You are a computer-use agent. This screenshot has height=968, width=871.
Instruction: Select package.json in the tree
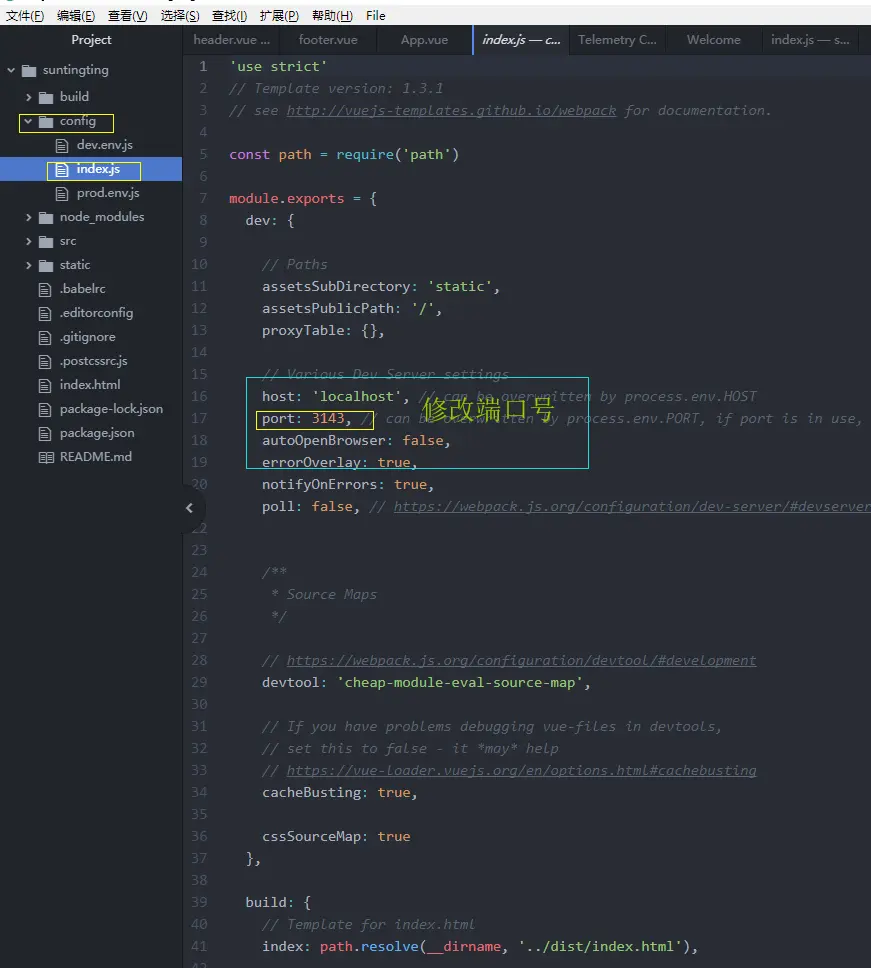click(x=91, y=434)
